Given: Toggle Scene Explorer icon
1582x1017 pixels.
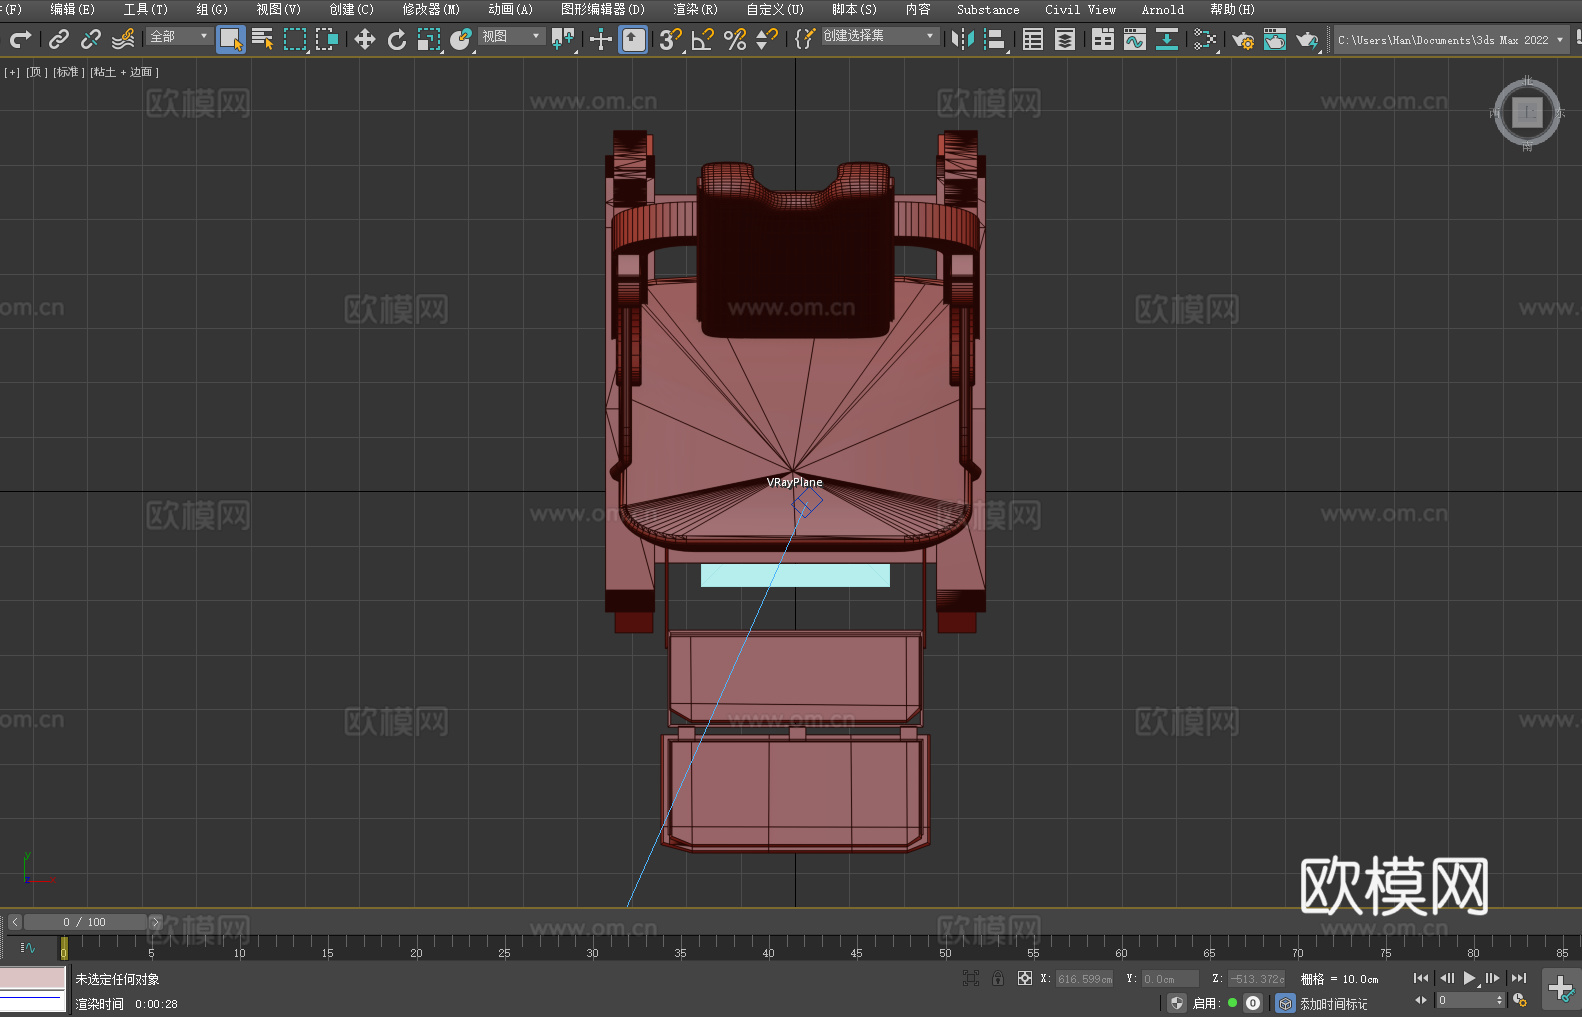Looking at the screenshot, I should pyautogui.click(x=1033, y=39).
